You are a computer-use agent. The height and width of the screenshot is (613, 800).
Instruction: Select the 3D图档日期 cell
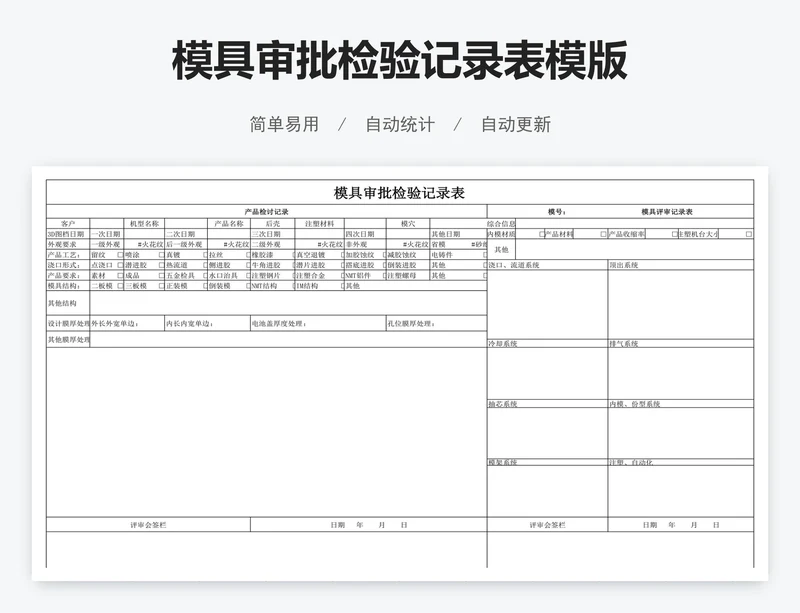pyautogui.click(x=68, y=234)
